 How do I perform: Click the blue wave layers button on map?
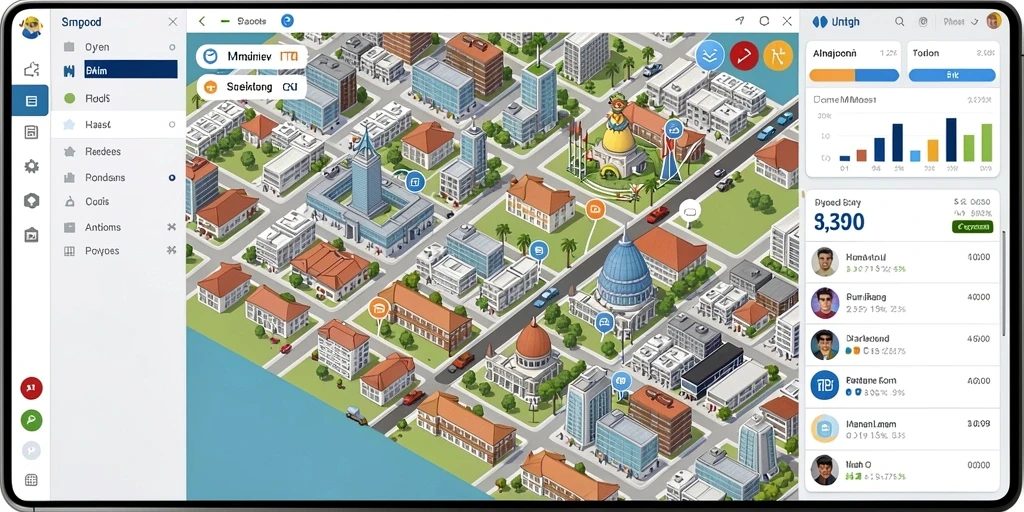(x=710, y=56)
